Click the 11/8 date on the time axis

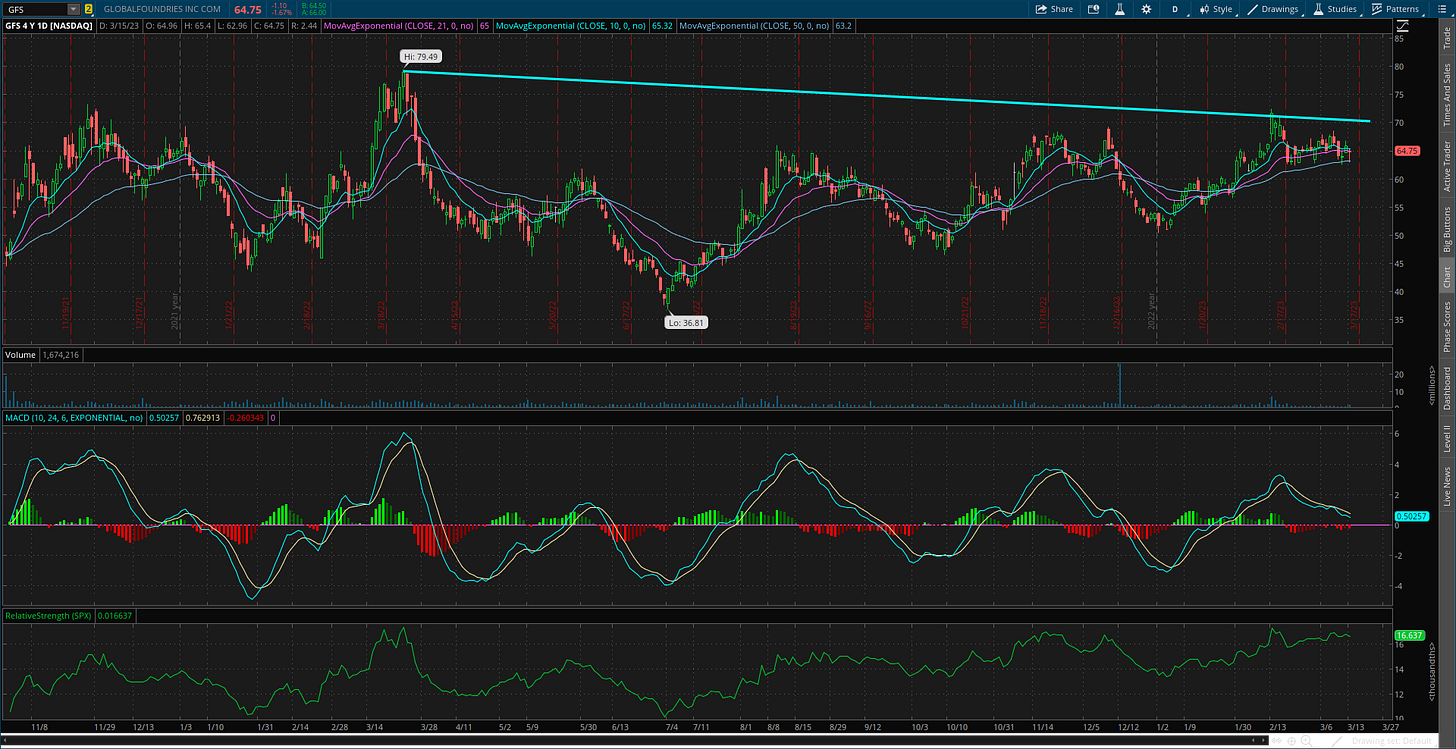tap(39, 727)
